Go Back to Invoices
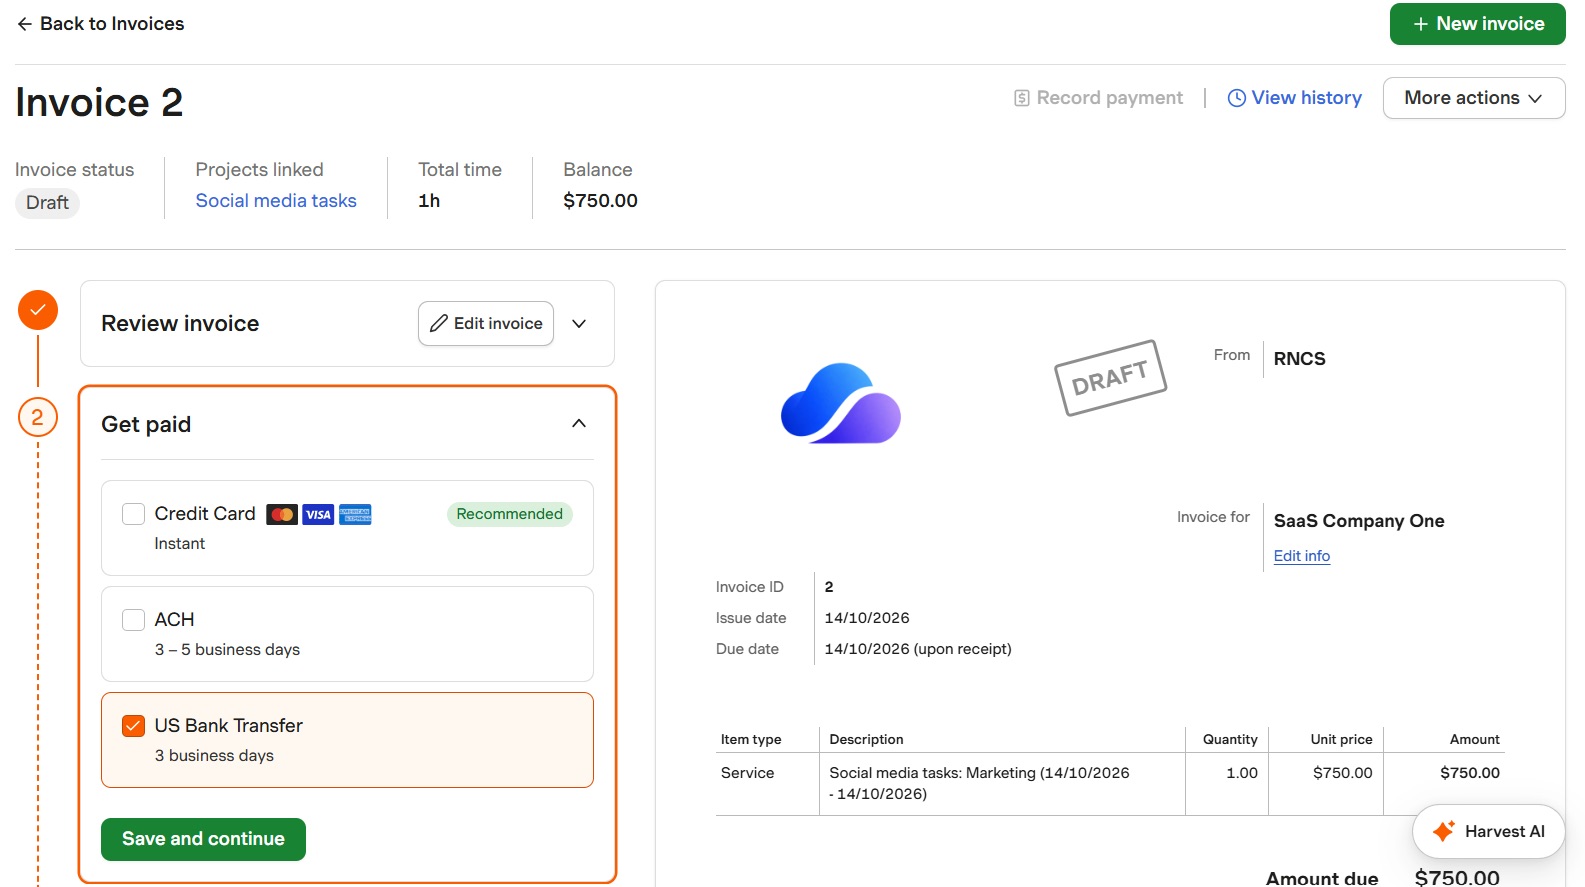This screenshot has width=1585, height=887. coord(100,24)
